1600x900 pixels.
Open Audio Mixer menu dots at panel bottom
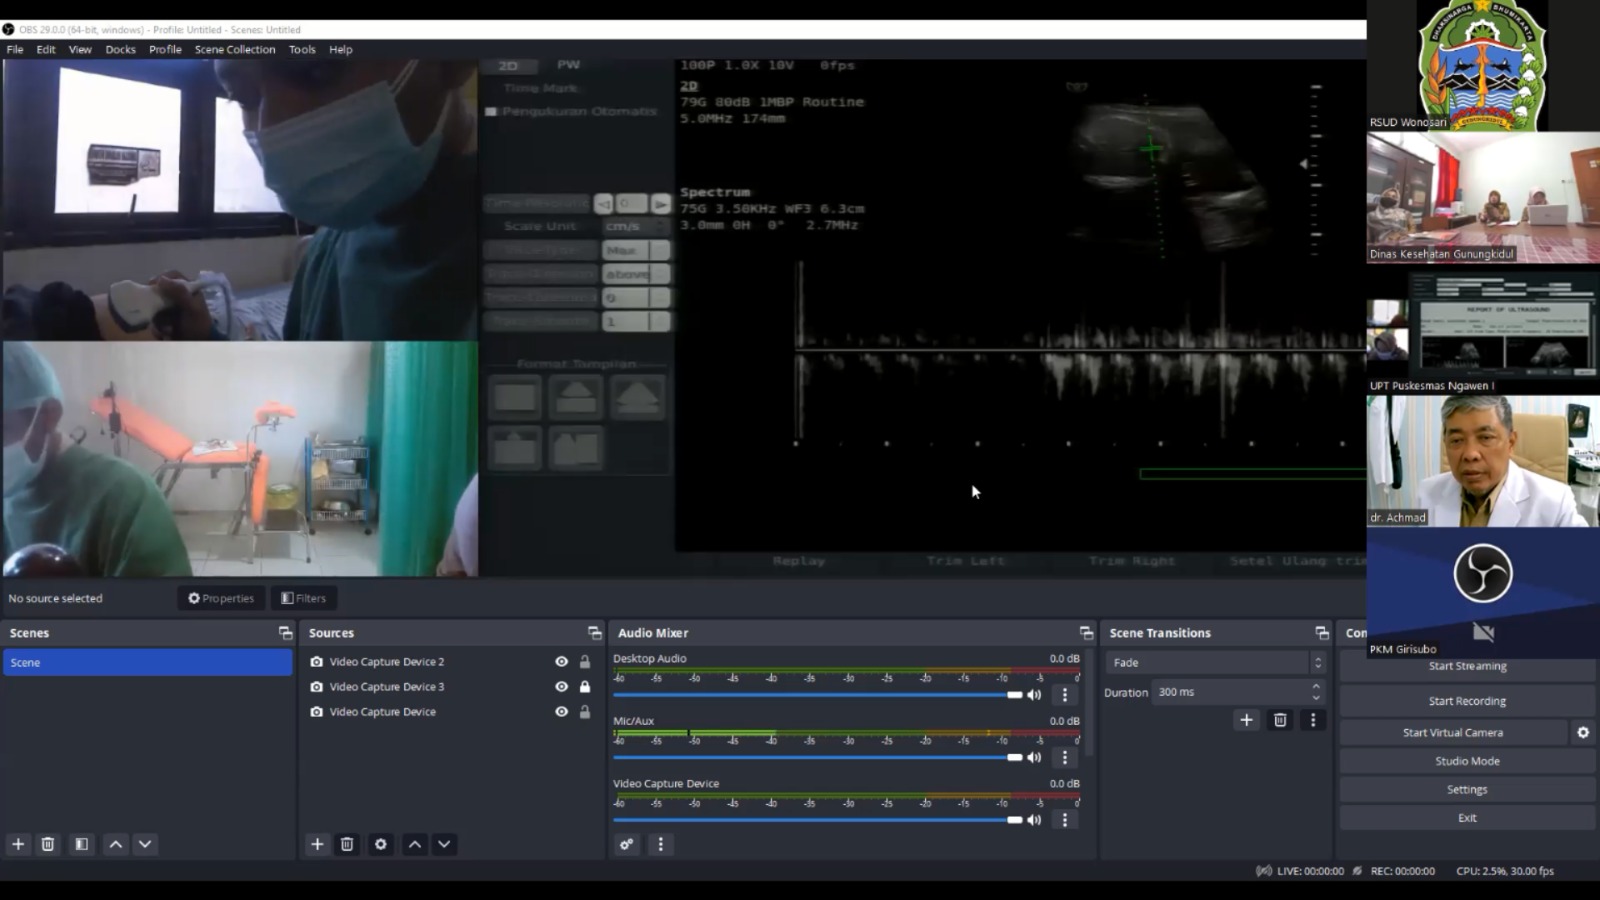click(660, 844)
